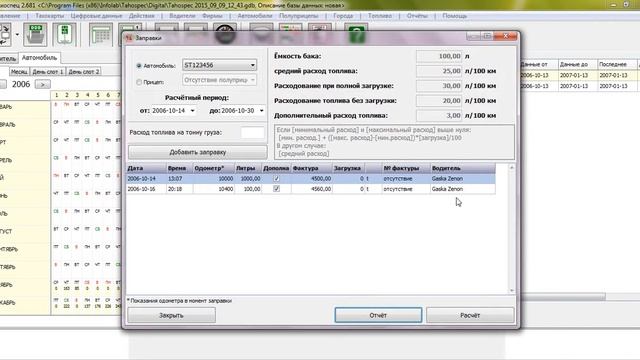Viewport: 640px width, 360px height.
Task: Sort by the Водитель column header
Action: pyautogui.click(x=462, y=168)
